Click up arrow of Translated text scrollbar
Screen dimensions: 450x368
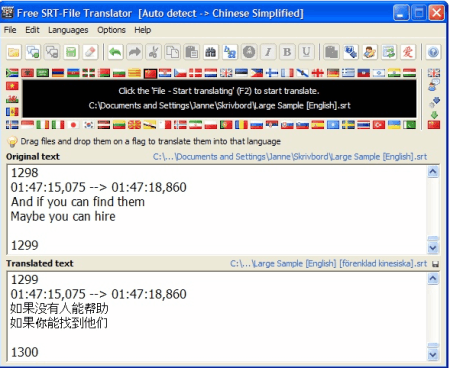pos(433,278)
